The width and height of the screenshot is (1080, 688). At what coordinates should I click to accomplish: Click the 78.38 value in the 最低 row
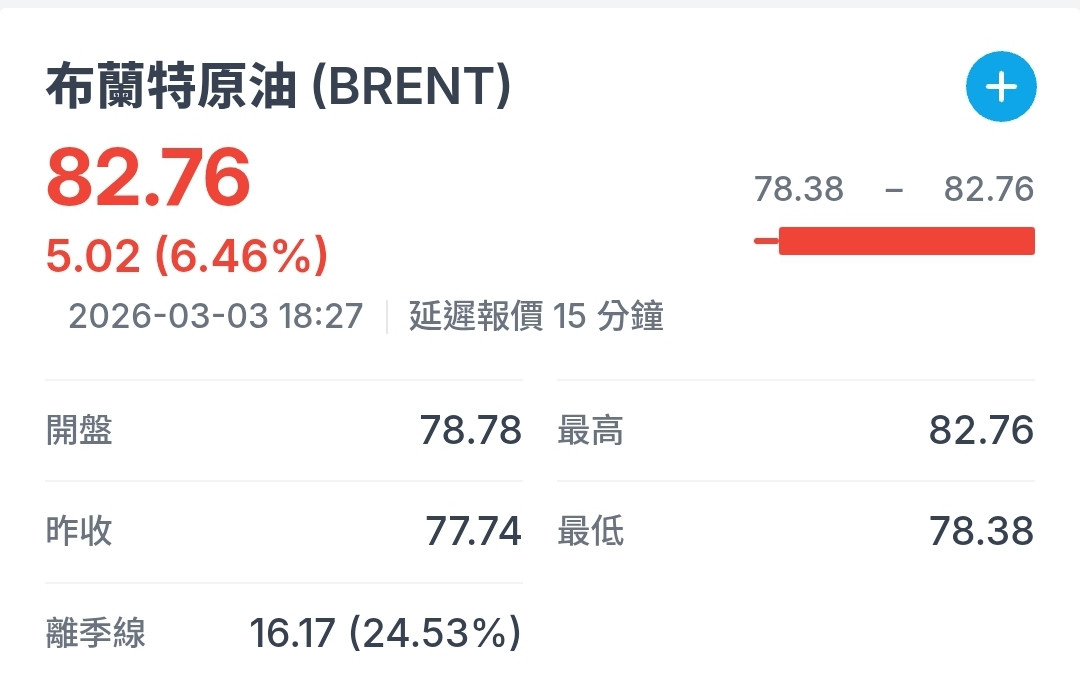pyautogui.click(x=981, y=531)
